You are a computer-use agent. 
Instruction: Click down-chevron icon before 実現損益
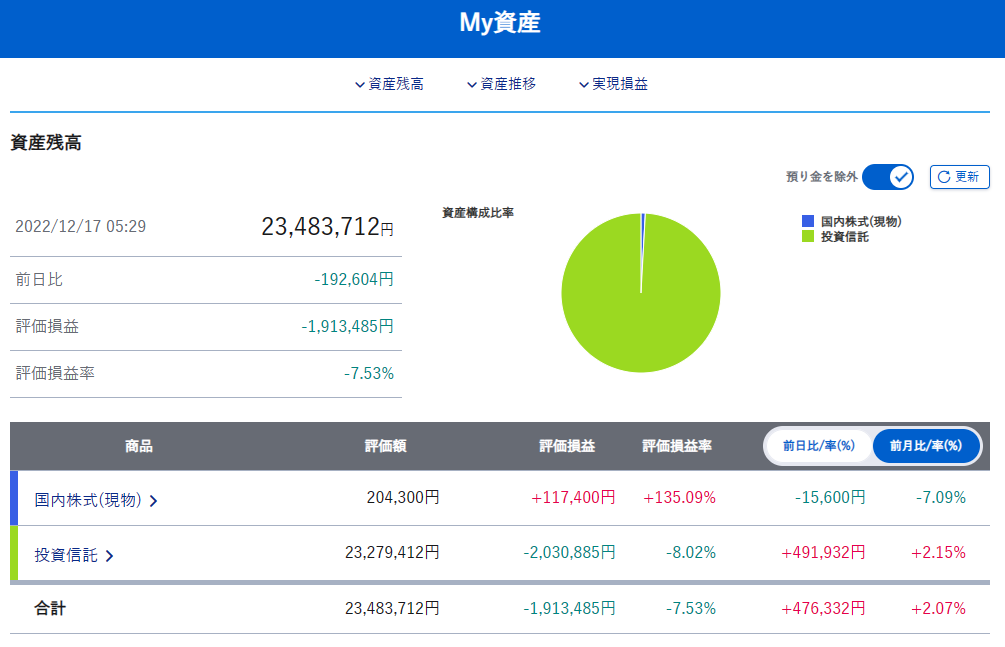point(584,85)
